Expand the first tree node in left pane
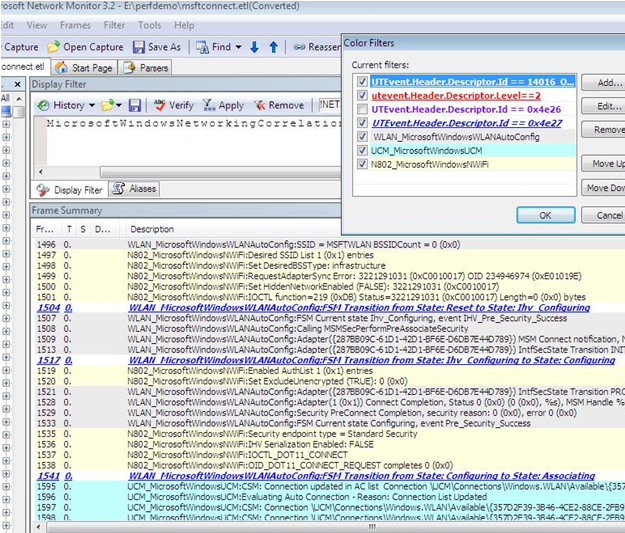The image size is (625, 533). coord(6,124)
